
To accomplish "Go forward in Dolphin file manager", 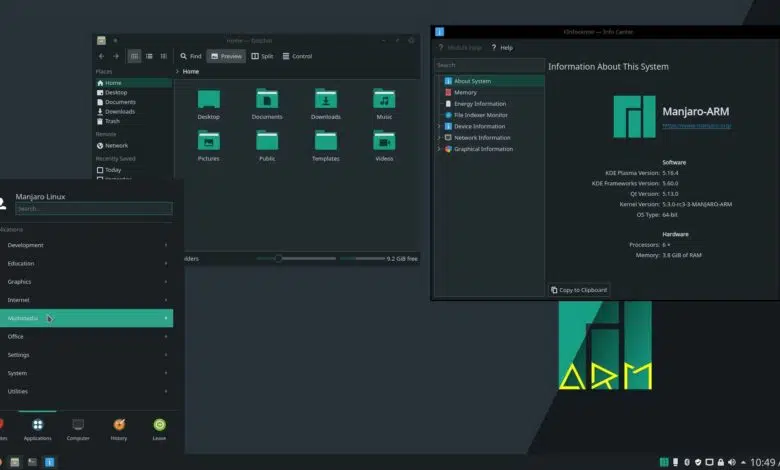I will pyautogui.click(x=116, y=56).
